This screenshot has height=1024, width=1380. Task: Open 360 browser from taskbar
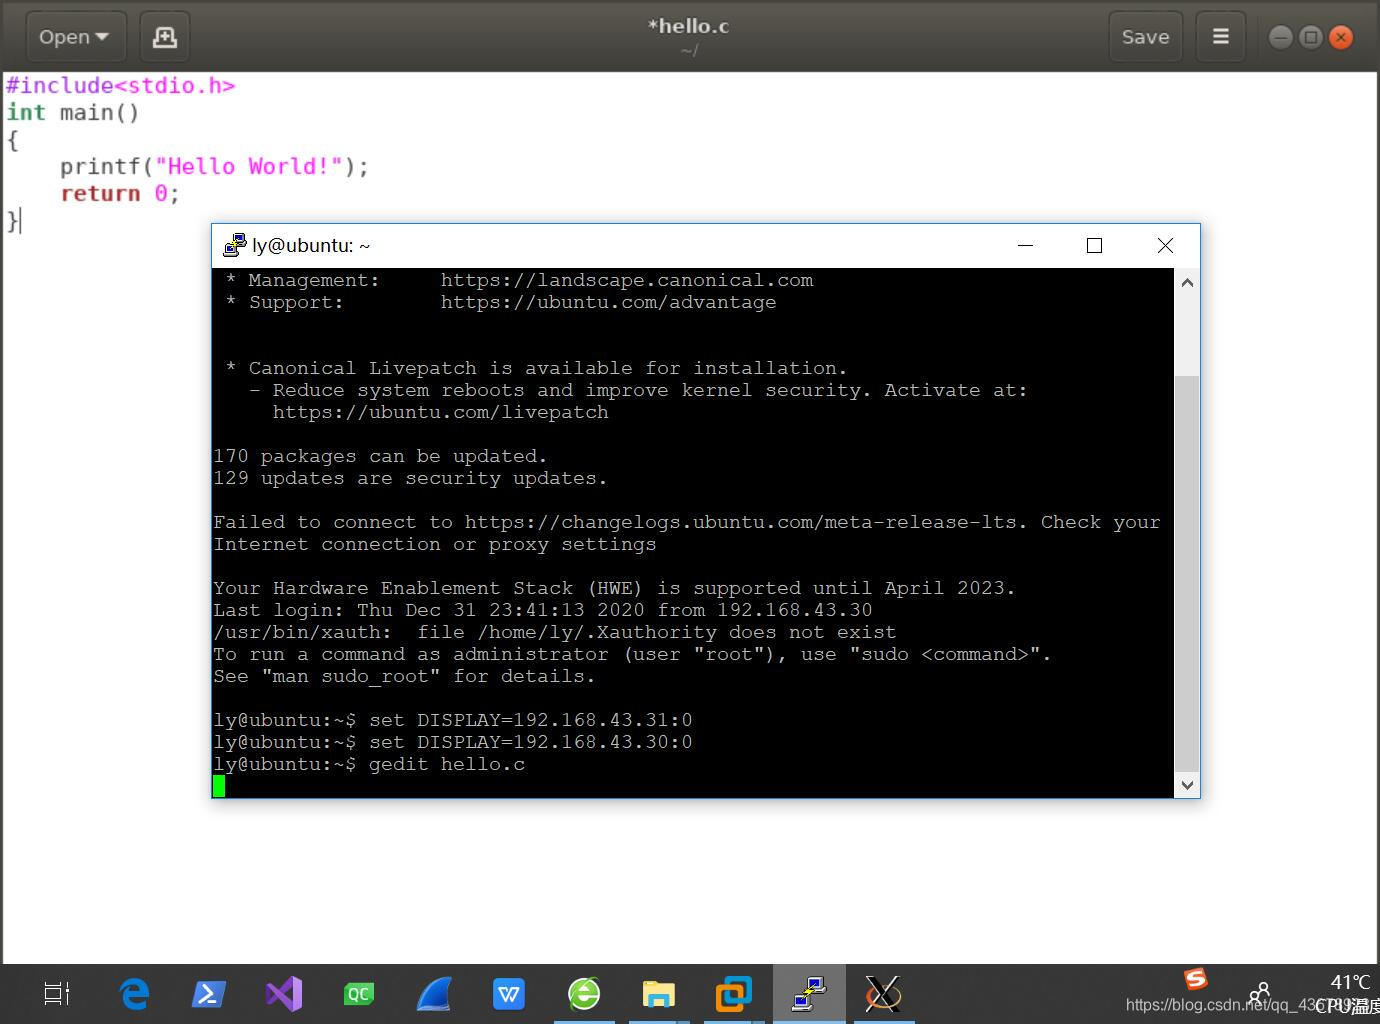pyautogui.click(x=584, y=994)
